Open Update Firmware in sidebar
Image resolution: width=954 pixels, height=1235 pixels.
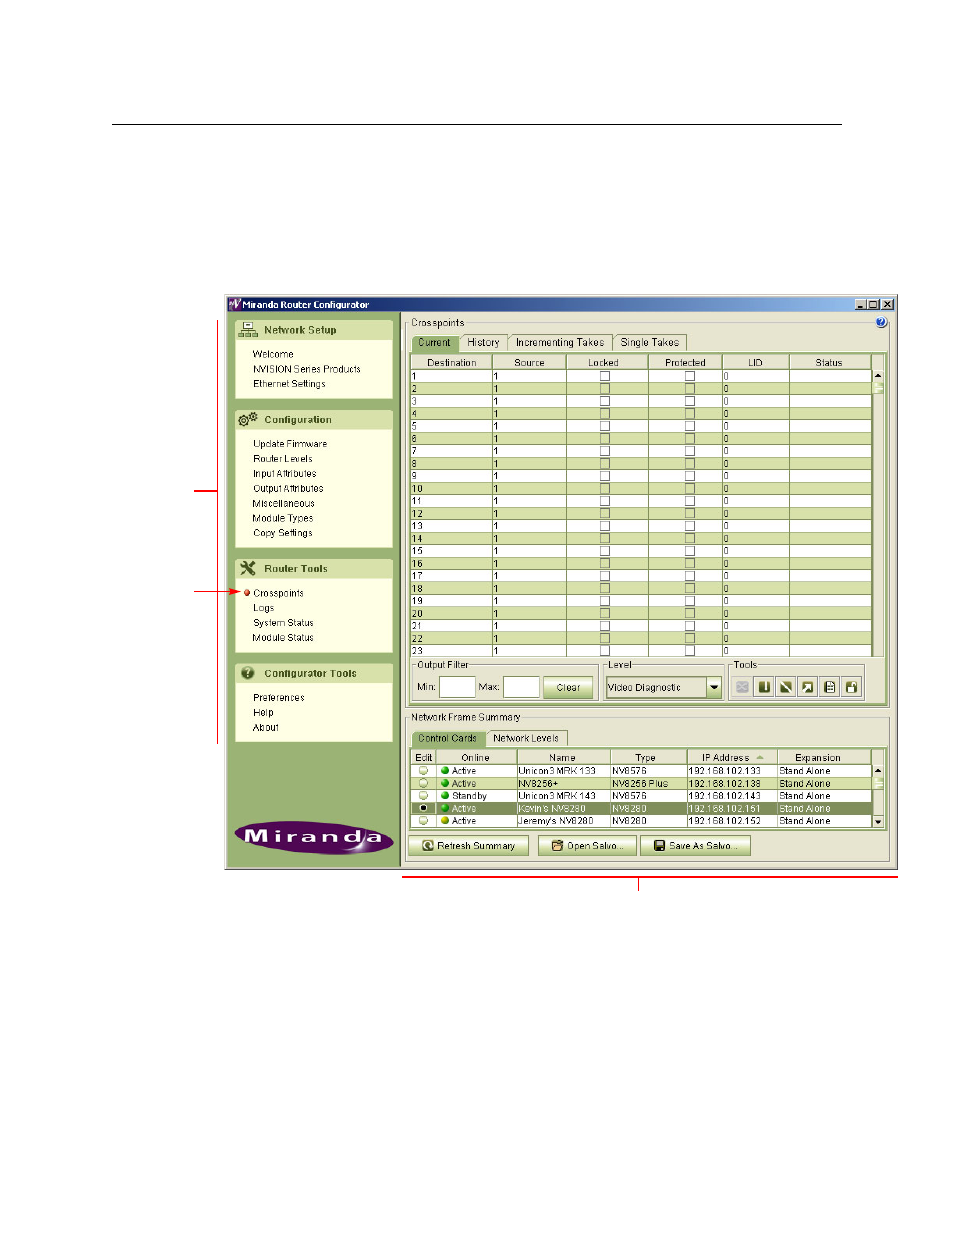(x=290, y=444)
